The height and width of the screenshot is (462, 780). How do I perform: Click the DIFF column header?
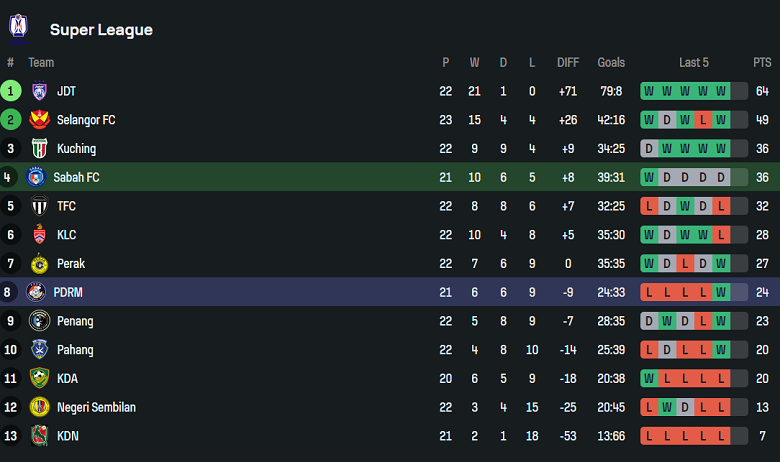[x=568, y=62]
